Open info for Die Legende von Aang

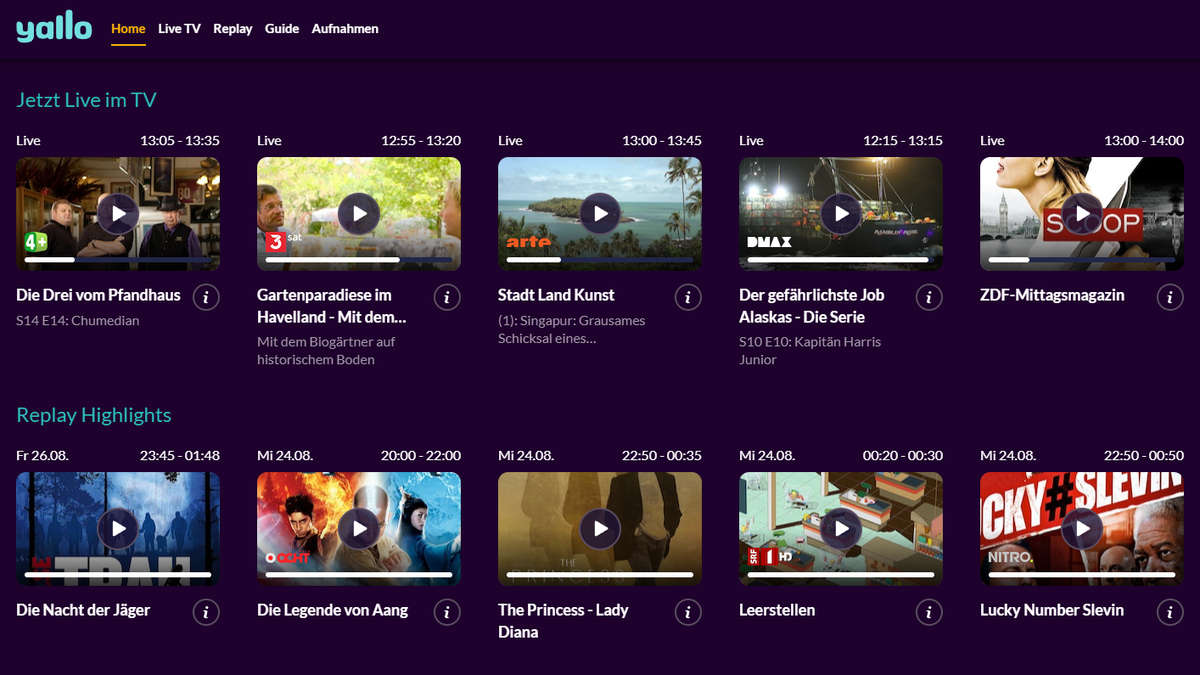[447, 612]
